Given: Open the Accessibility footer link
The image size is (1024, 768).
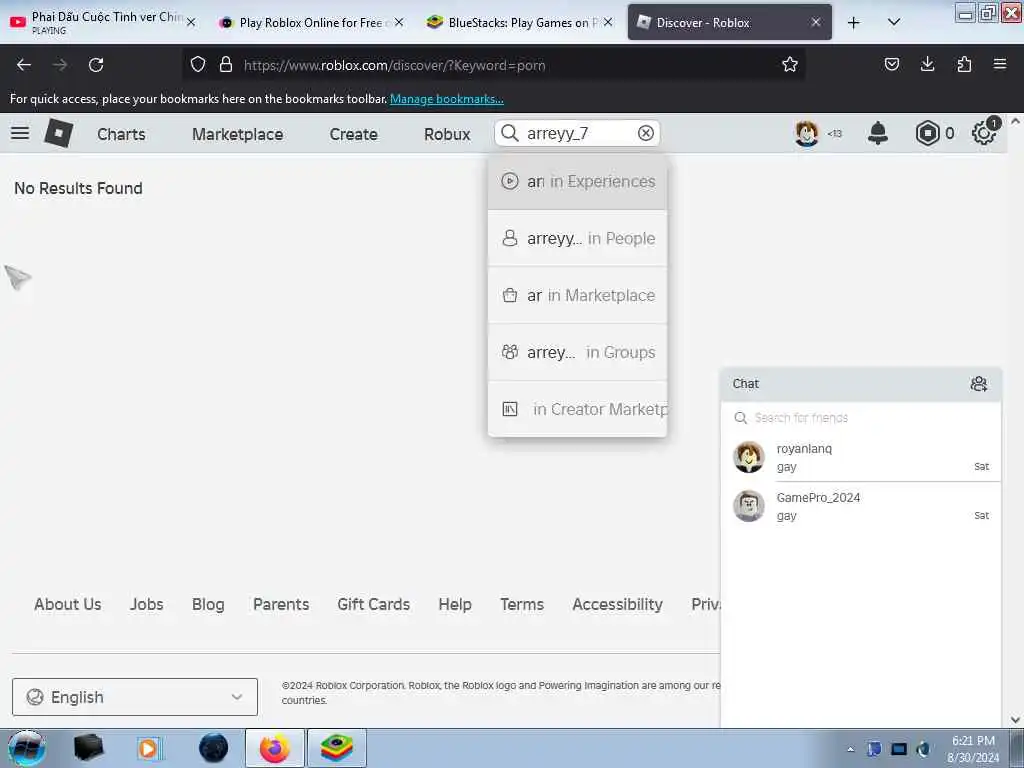Looking at the screenshot, I should click(x=618, y=604).
